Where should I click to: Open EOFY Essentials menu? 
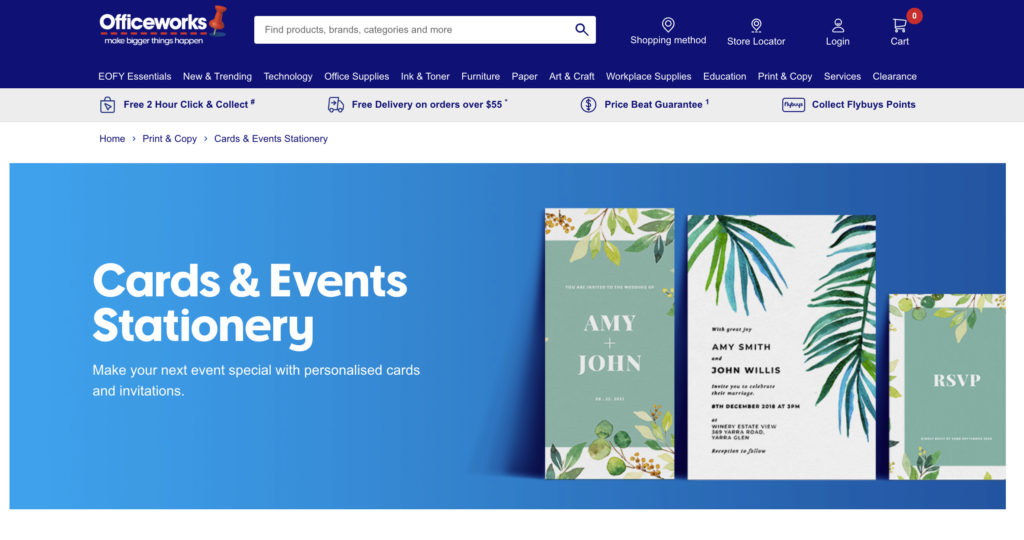click(x=135, y=76)
